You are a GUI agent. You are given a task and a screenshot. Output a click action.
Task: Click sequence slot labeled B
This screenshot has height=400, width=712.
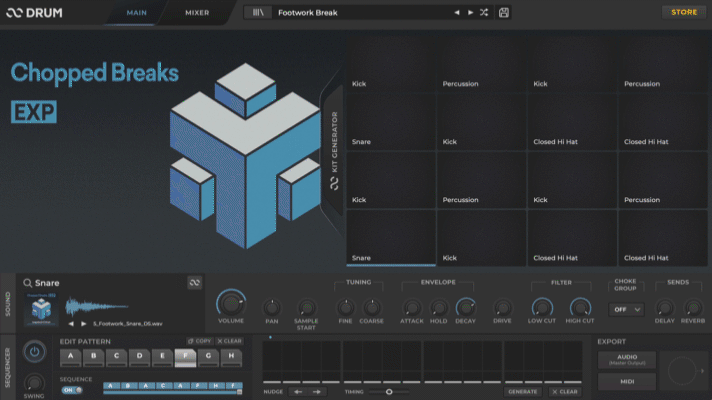128,386
